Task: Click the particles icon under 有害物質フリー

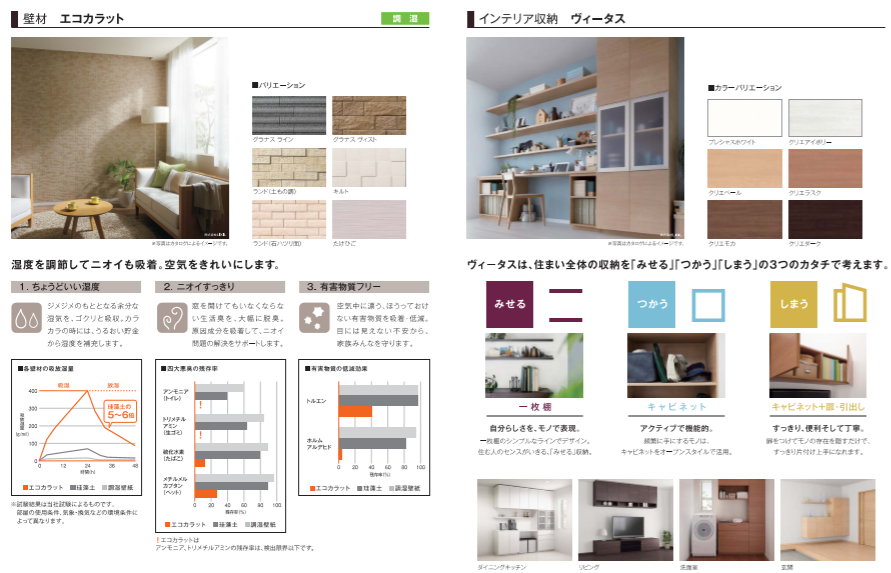Action: [x=314, y=317]
